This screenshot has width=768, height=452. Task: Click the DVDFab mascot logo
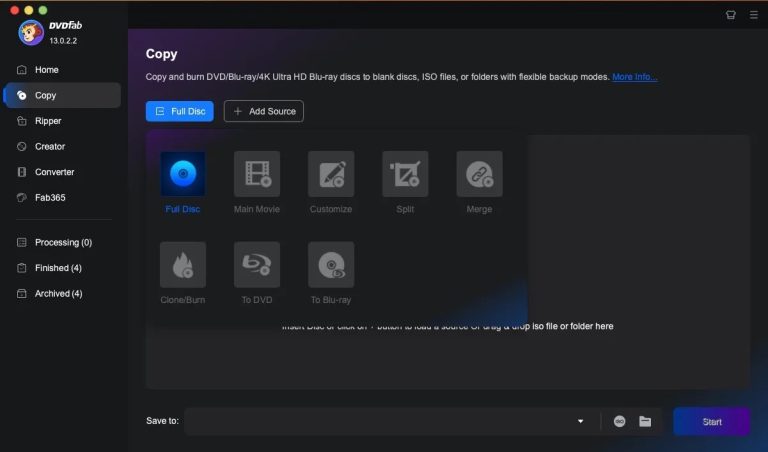coord(31,32)
